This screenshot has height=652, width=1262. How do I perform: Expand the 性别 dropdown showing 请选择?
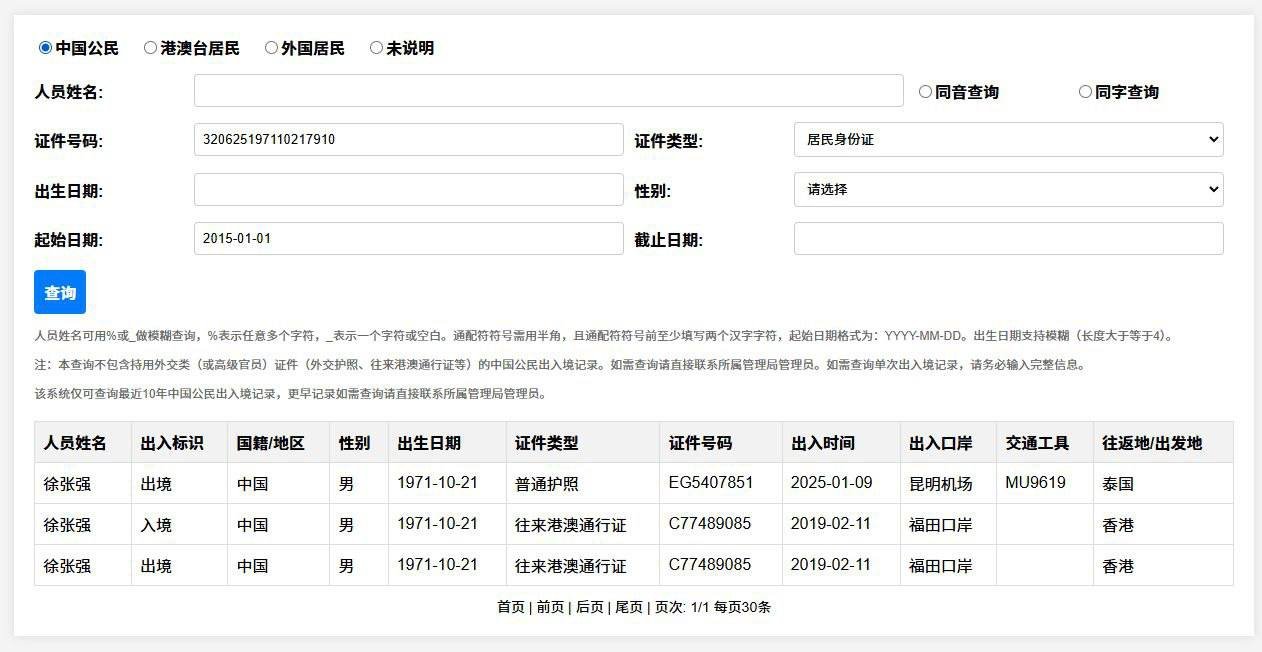(1008, 189)
